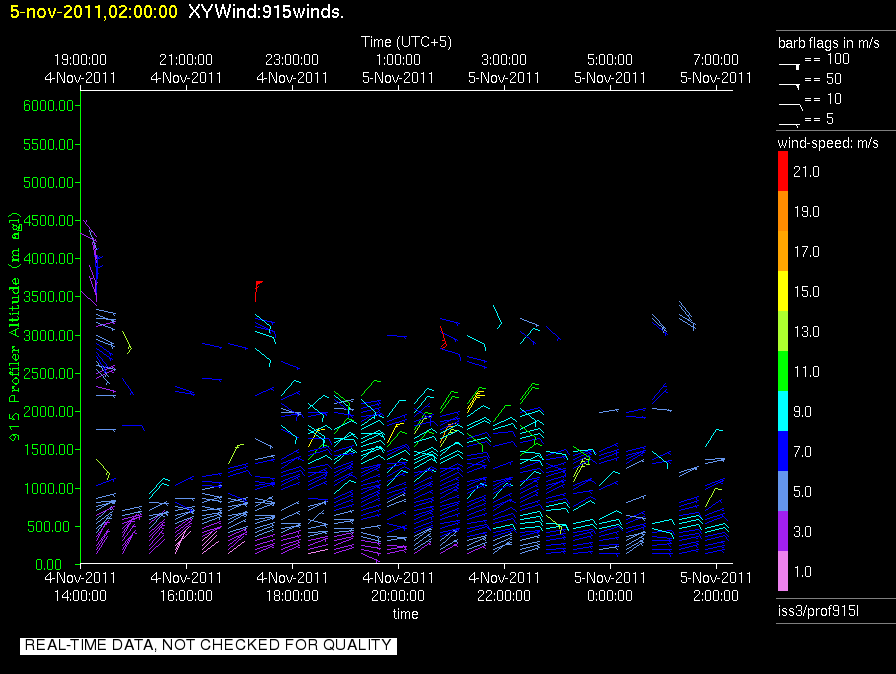The height and width of the screenshot is (674, 896).
Task: Click the '== 50' barb legend text
Action: point(823,79)
